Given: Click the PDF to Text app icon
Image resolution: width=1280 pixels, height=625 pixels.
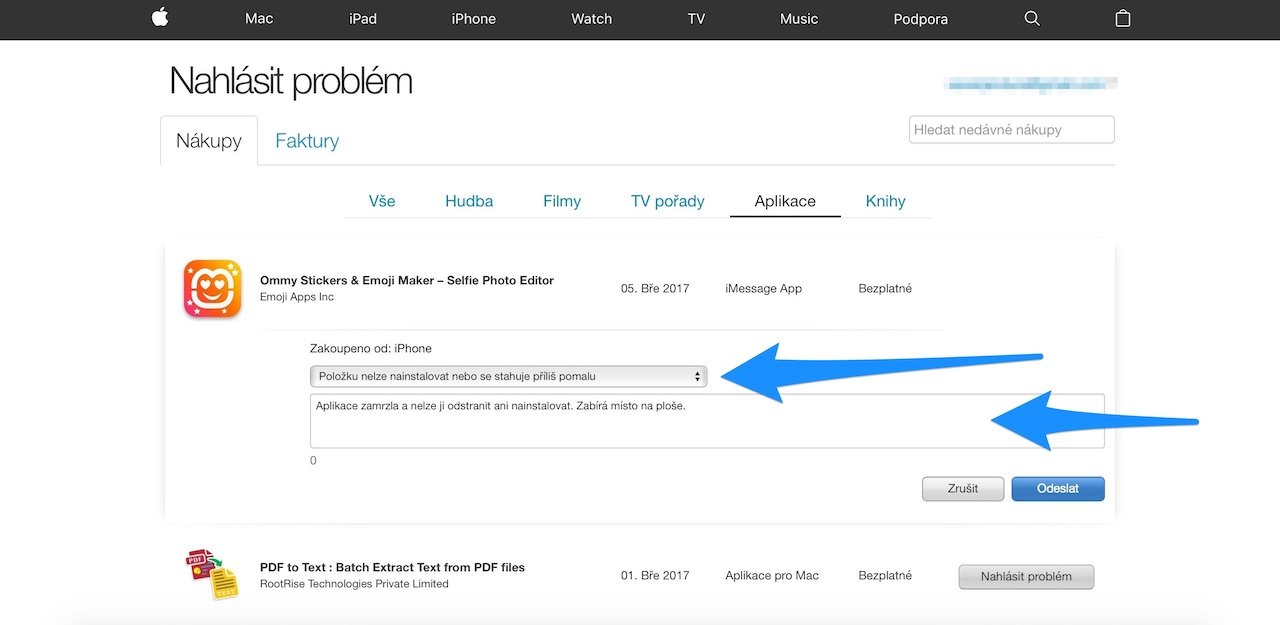Looking at the screenshot, I should [x=212, y=574].
